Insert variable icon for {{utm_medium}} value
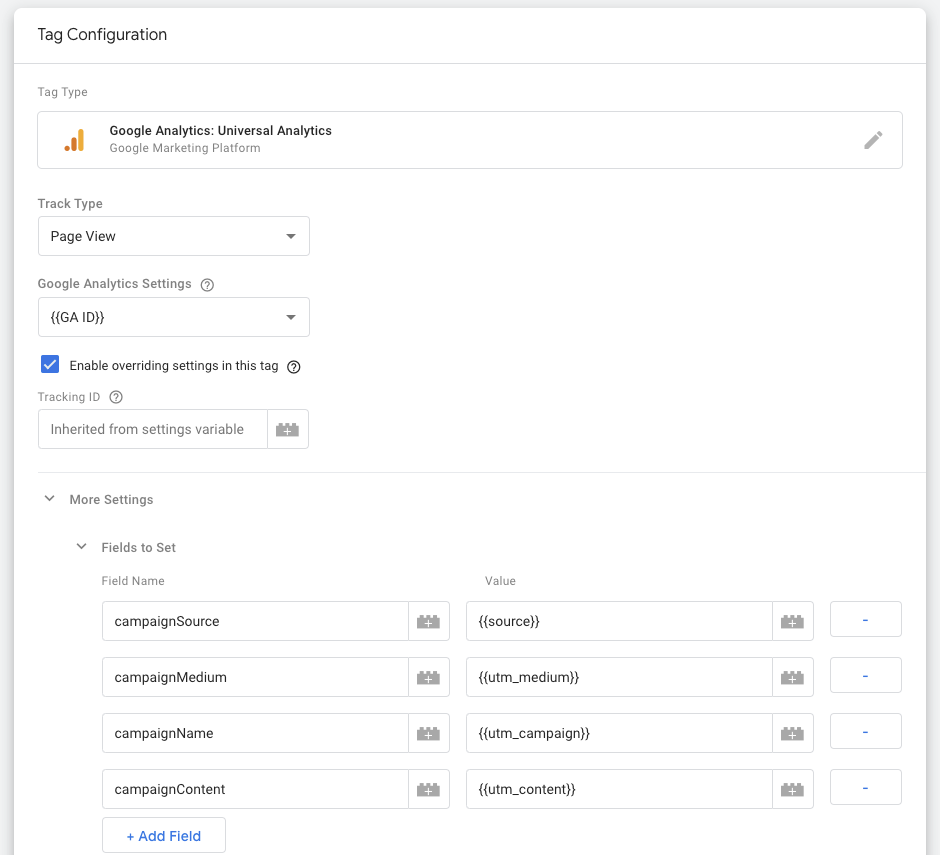 click(793, 678)
